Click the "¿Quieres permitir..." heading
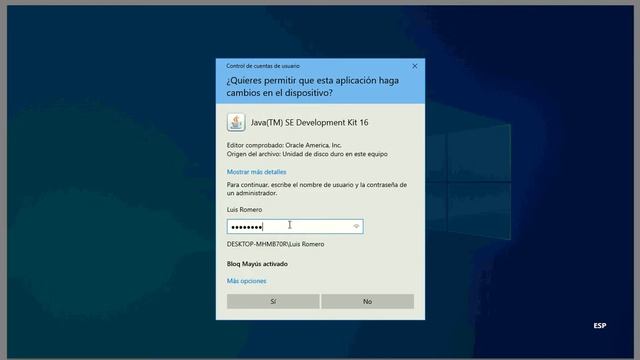Viewport: 640px width, 360px height. pos(313,87)
